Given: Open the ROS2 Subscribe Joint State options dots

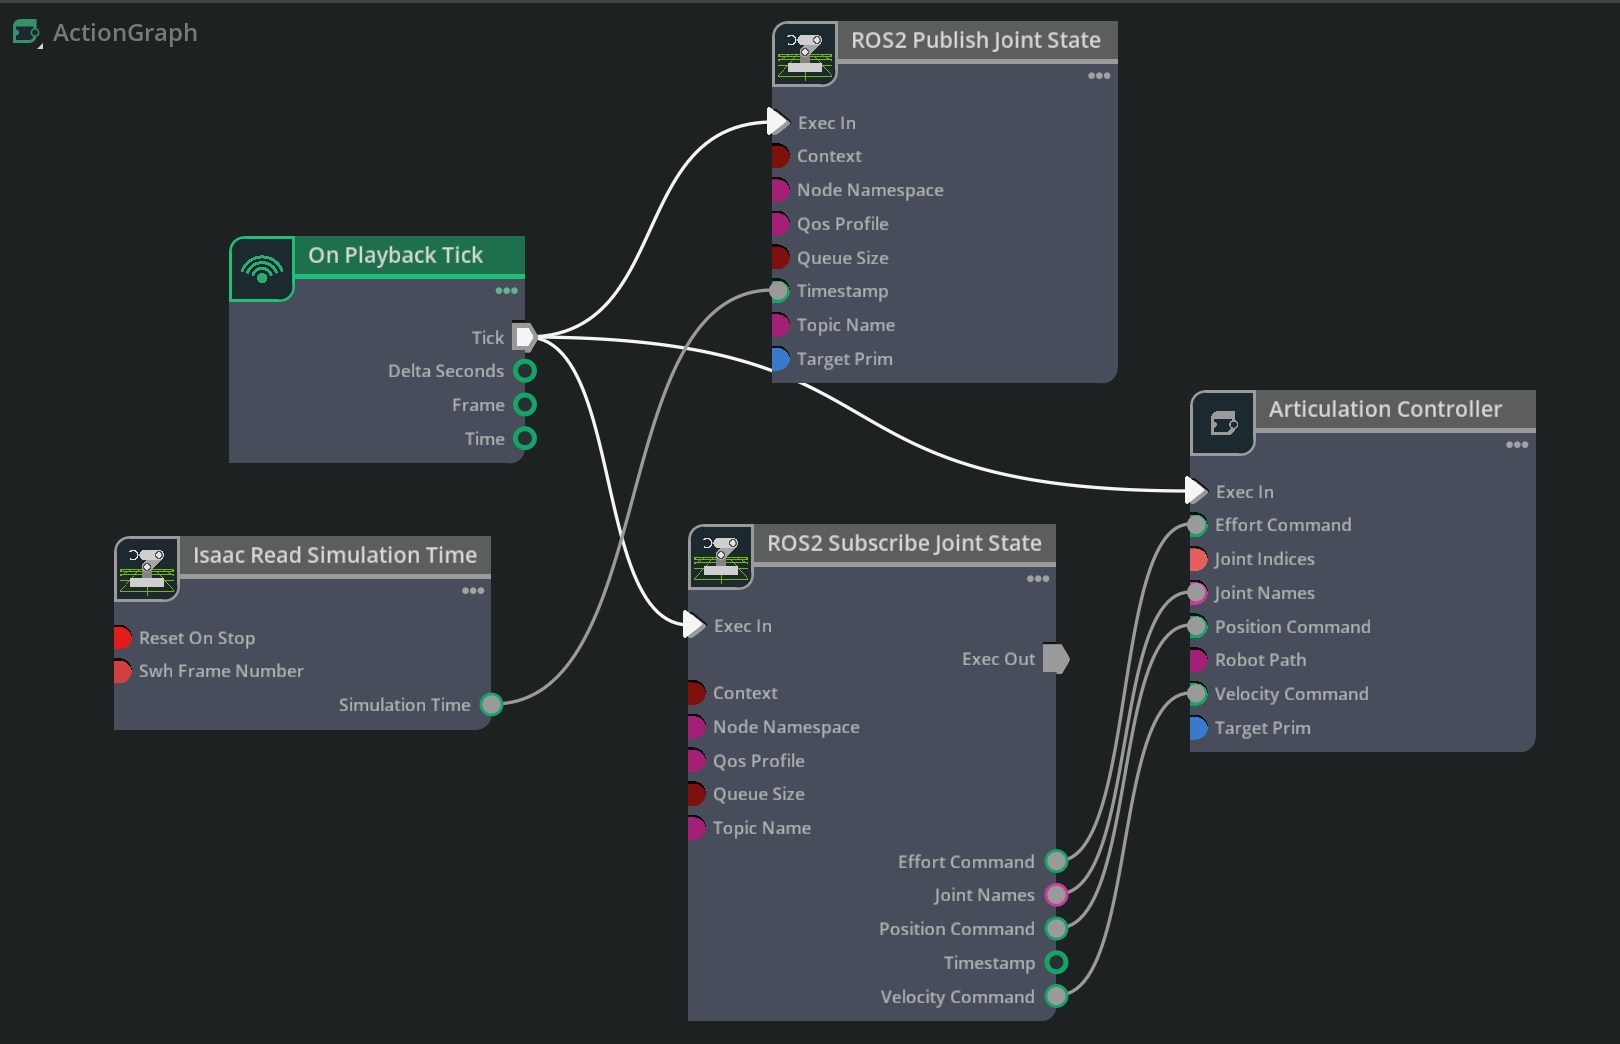Looking at the screenshot, I should point(1038,579).
